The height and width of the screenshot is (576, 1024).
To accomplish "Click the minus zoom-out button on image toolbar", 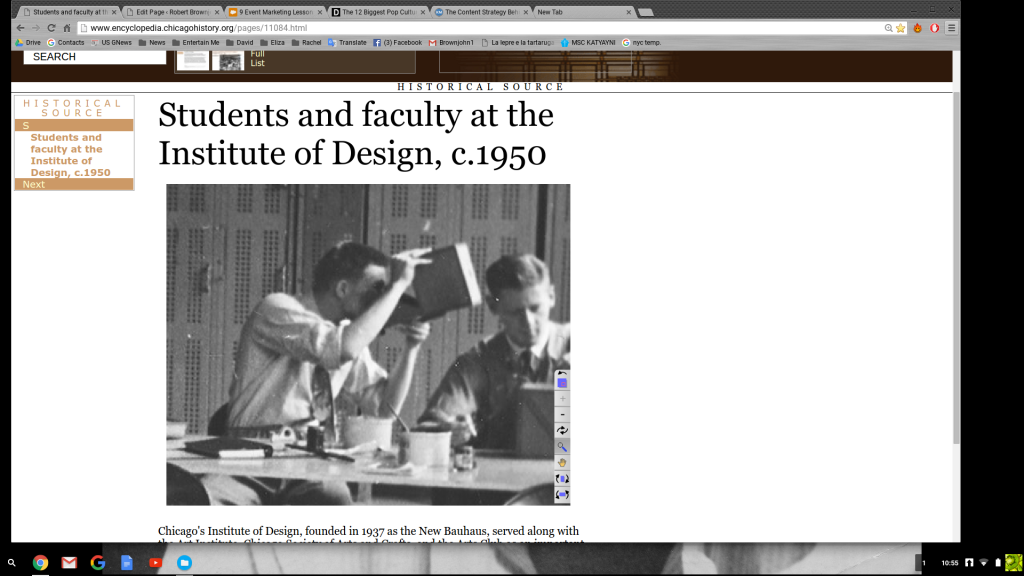I will point(562,415).
